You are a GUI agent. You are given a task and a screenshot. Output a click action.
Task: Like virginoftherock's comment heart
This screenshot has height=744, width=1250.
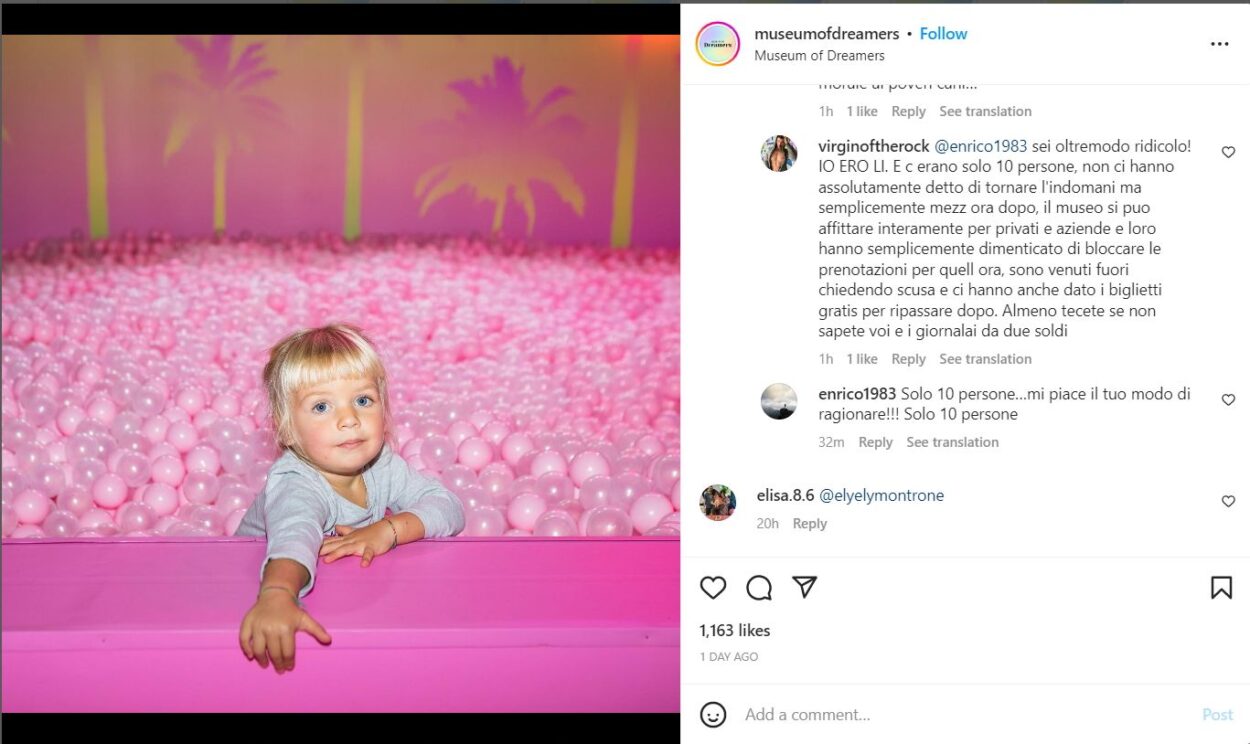(x=1228, y=152)
